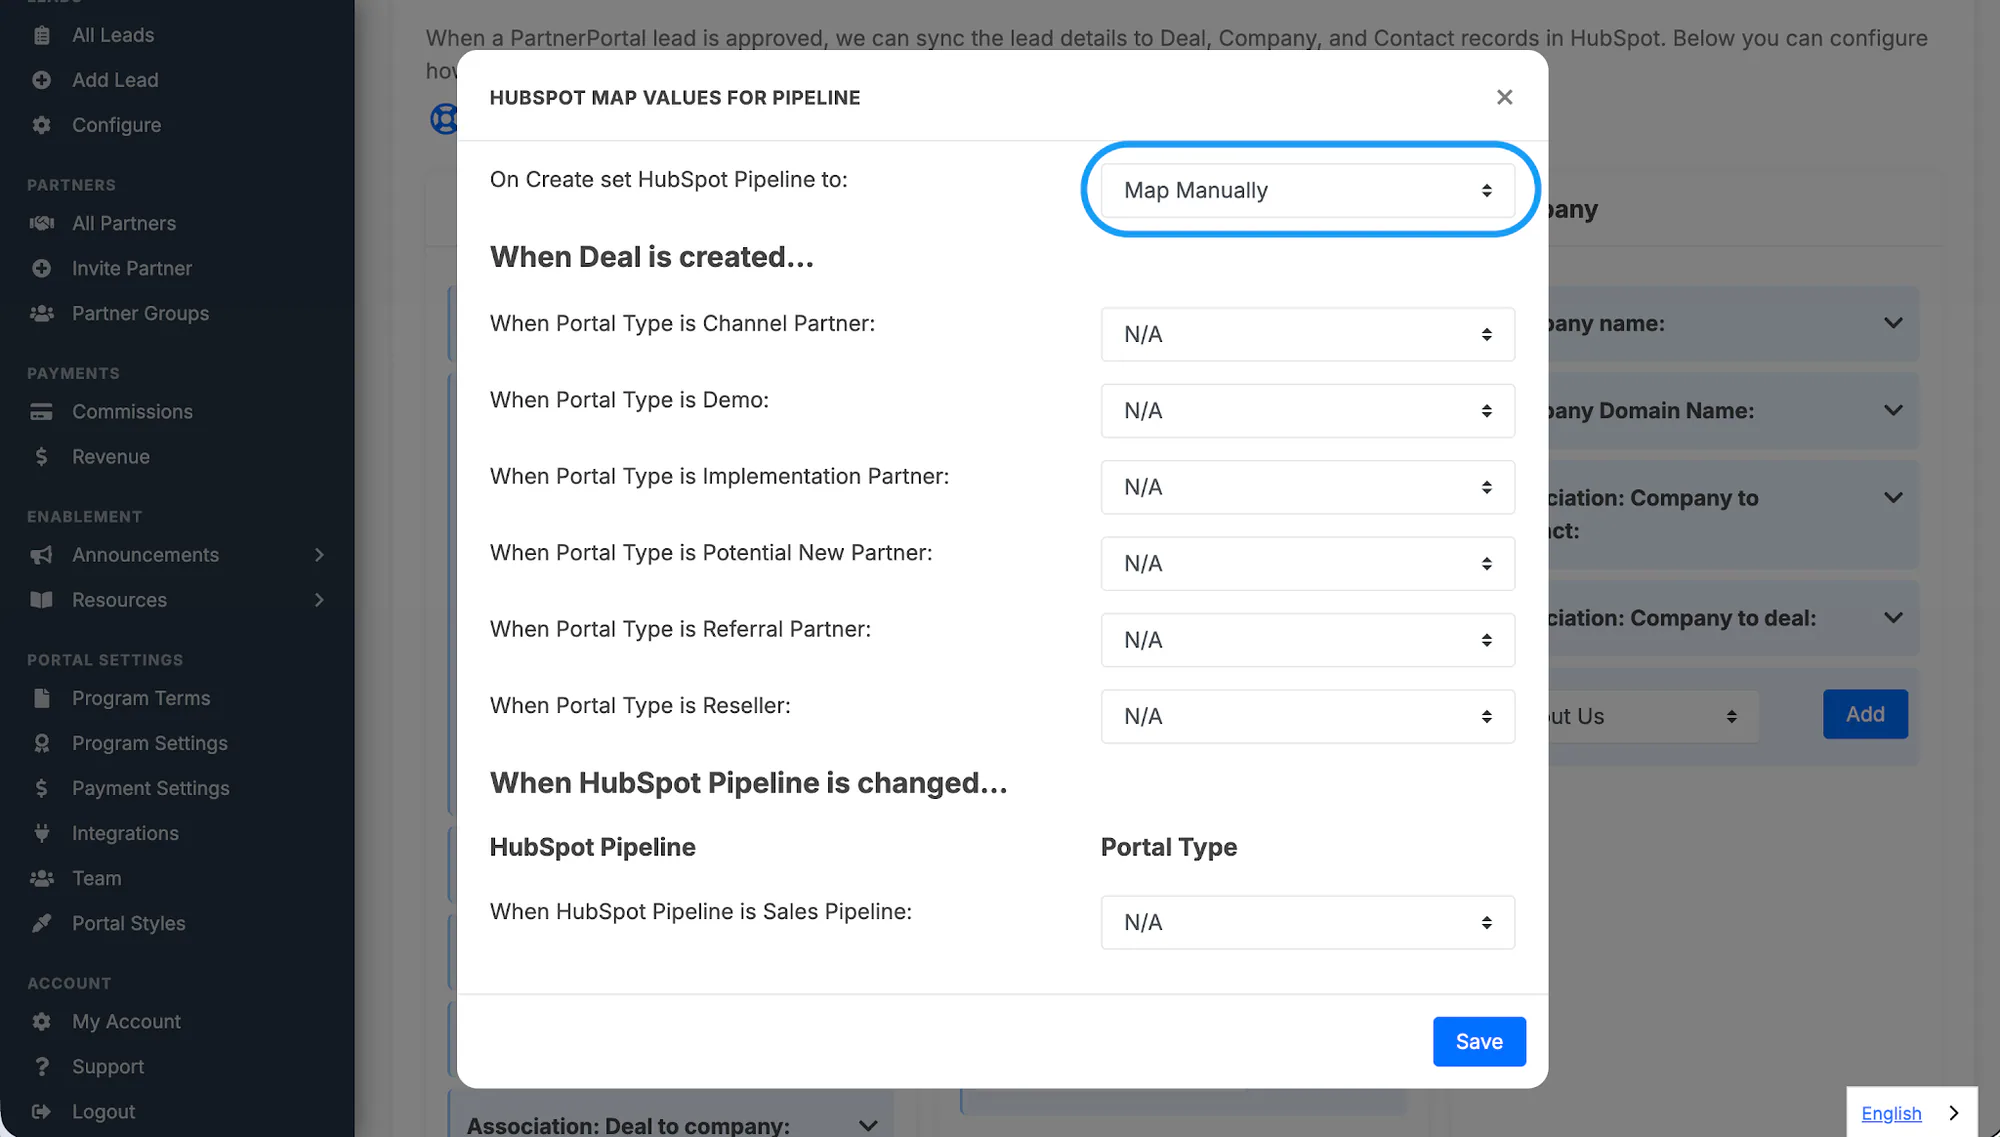
Task: Expand the Announcements submenu chevron
Action: (319, 555)
